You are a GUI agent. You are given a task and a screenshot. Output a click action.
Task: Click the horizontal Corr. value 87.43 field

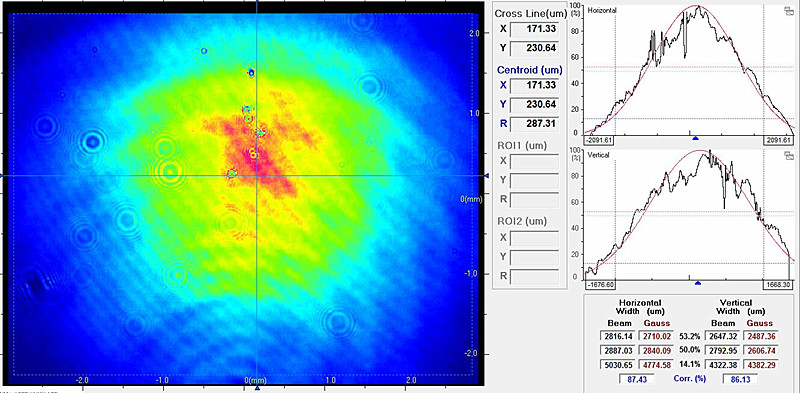click(x=636, y=379)
